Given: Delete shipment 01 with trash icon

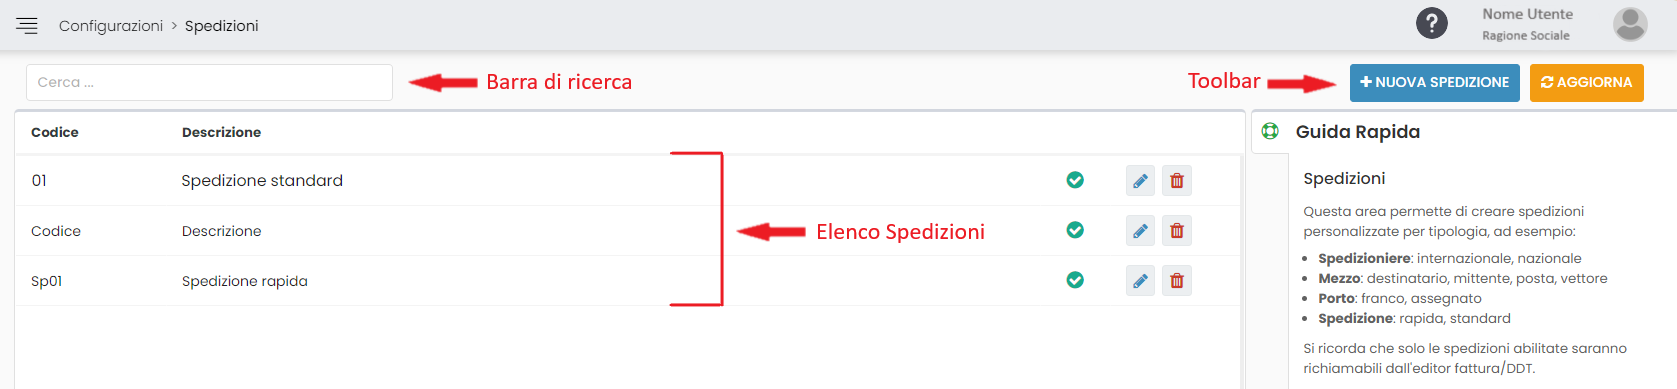Looking at the screenshot, I should tap(1177, 181).
